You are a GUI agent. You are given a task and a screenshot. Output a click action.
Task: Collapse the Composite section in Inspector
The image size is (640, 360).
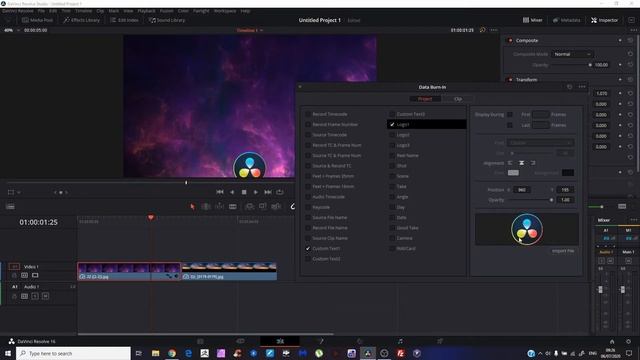527,40
